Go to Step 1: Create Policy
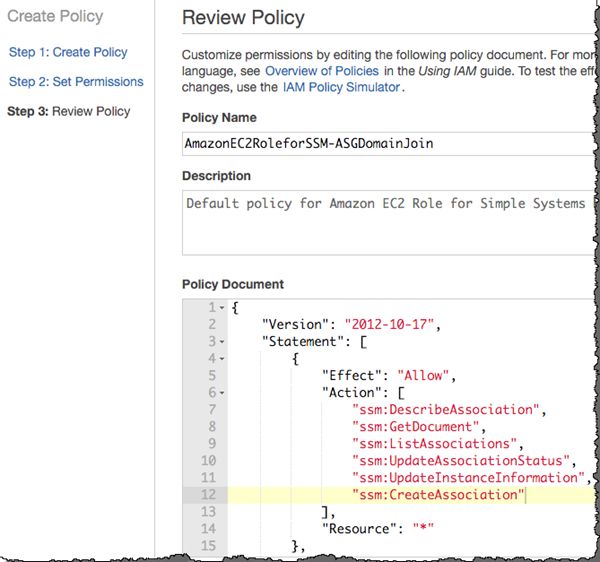The width and height of the screenshot is (600, 562). tap(68, 52)
